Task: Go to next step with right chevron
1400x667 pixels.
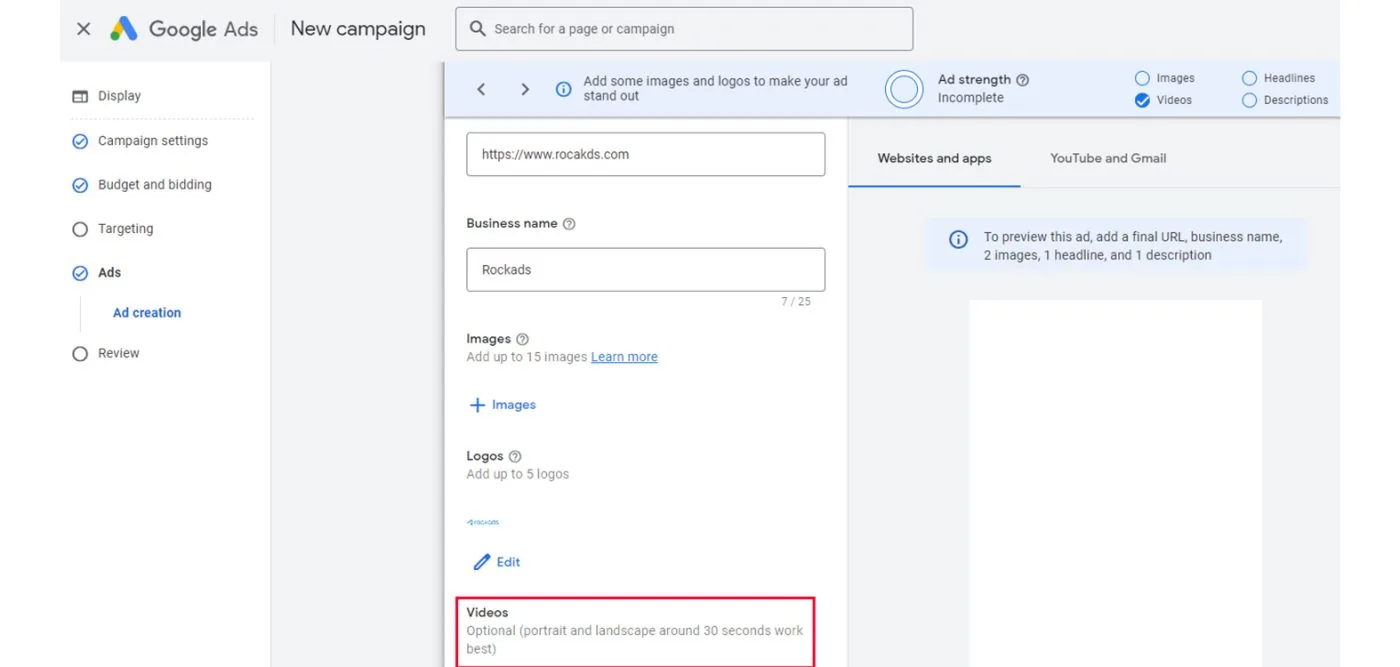Action: (525, 89)
